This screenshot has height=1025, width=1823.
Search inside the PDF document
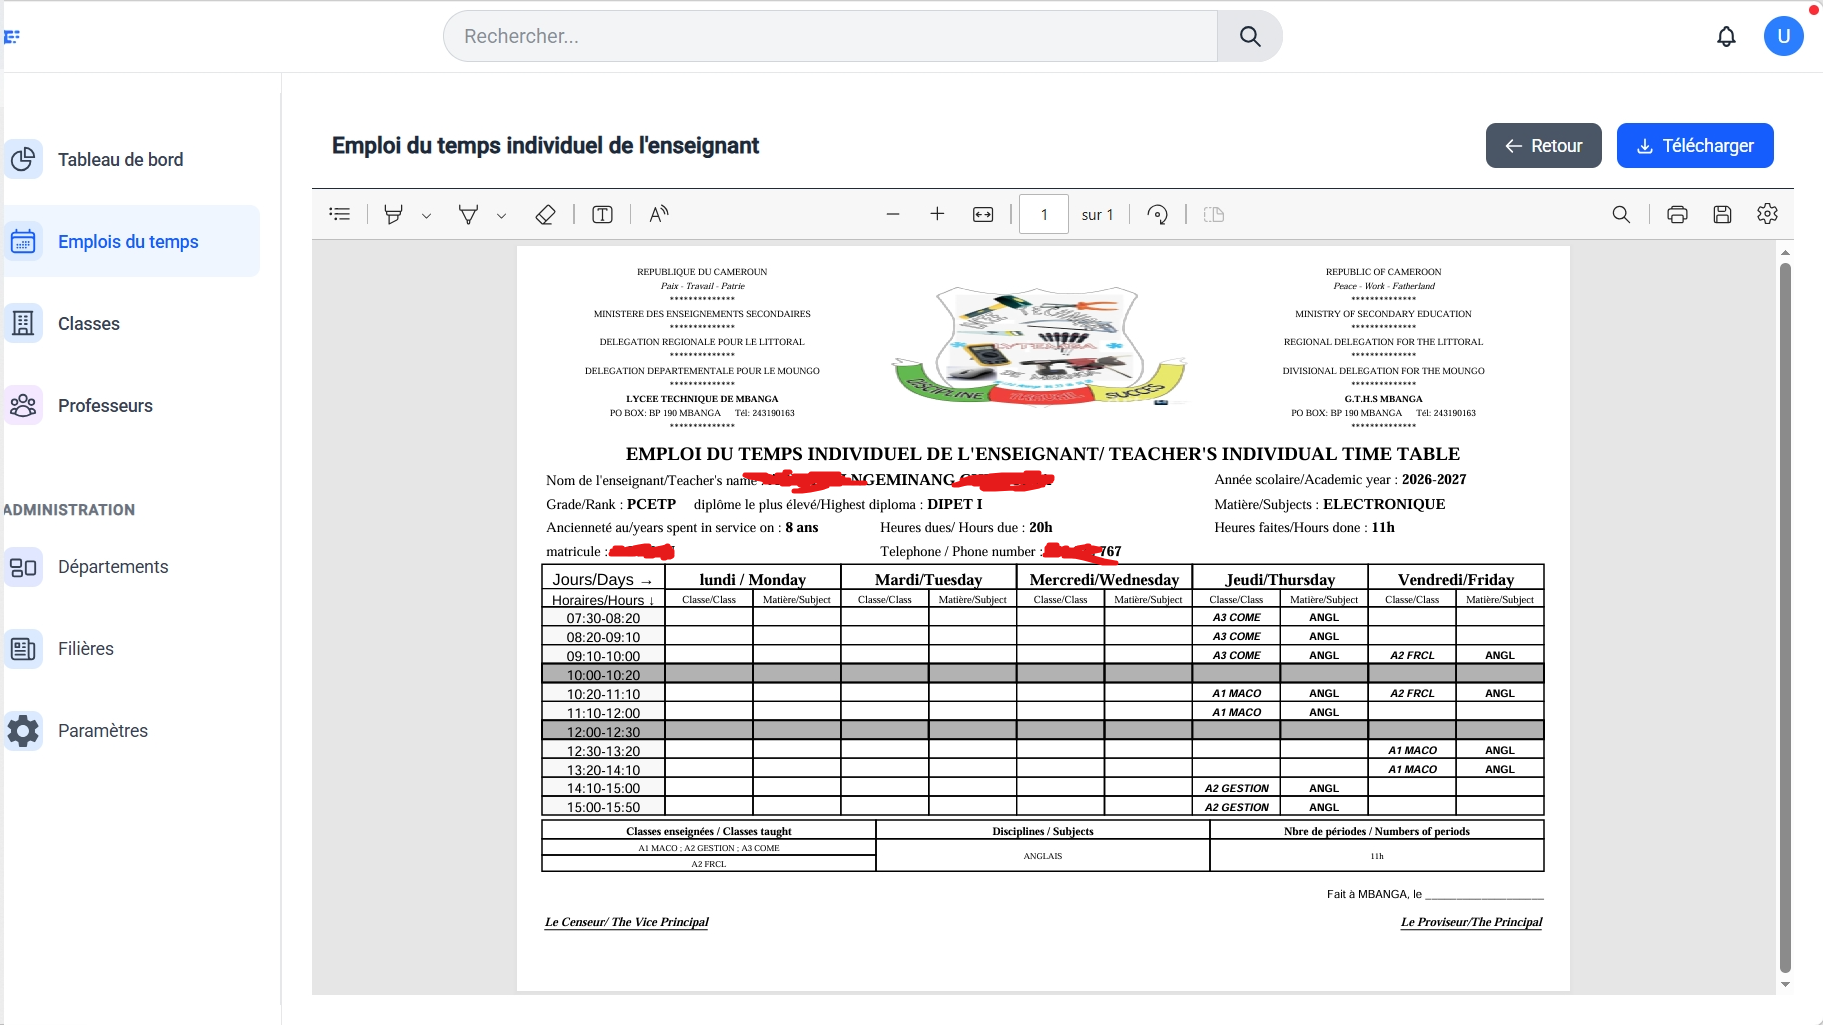coord(1621,214)
